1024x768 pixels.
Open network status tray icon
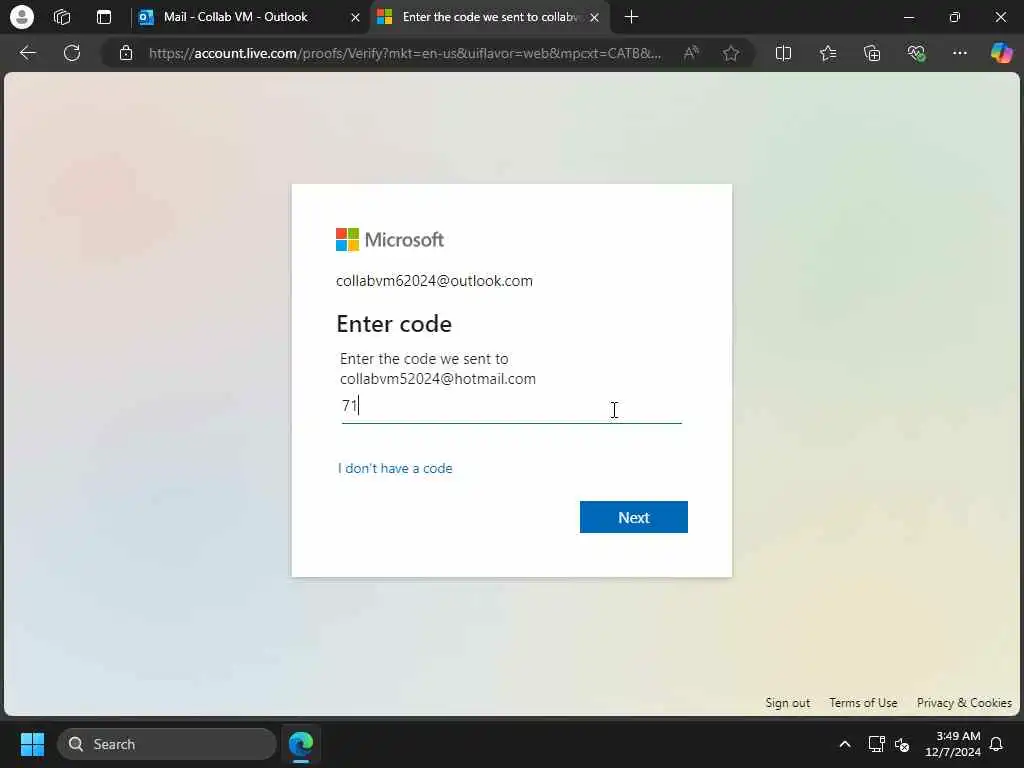point(876,744)
